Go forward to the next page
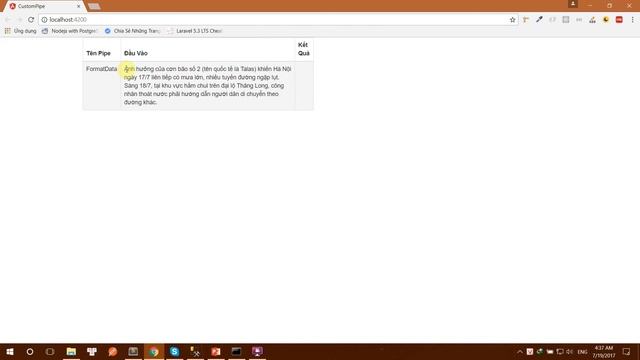640x360 pixels. (19, 20)
